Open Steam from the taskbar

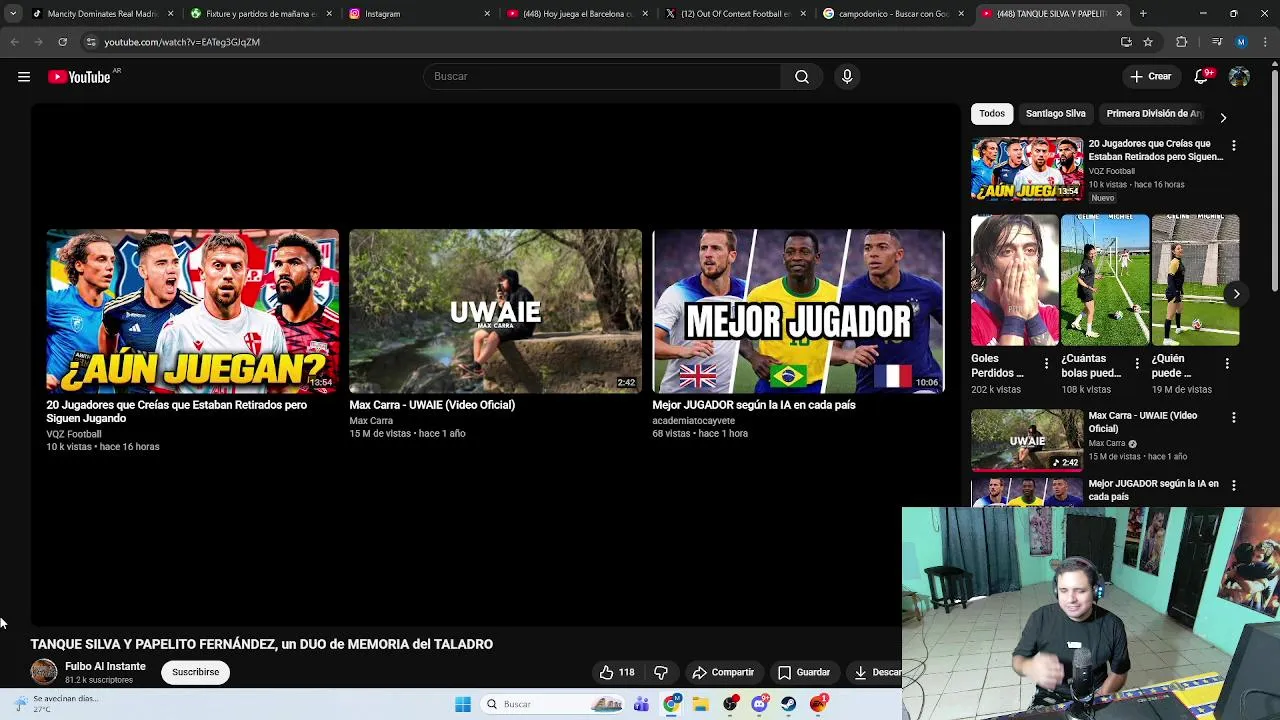pyautogui.click(x=789, y=704)
